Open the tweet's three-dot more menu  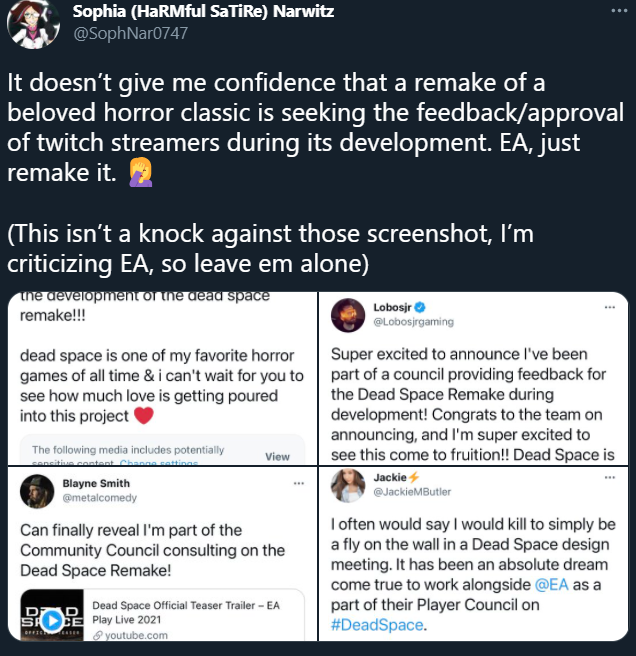pos(615,11)
